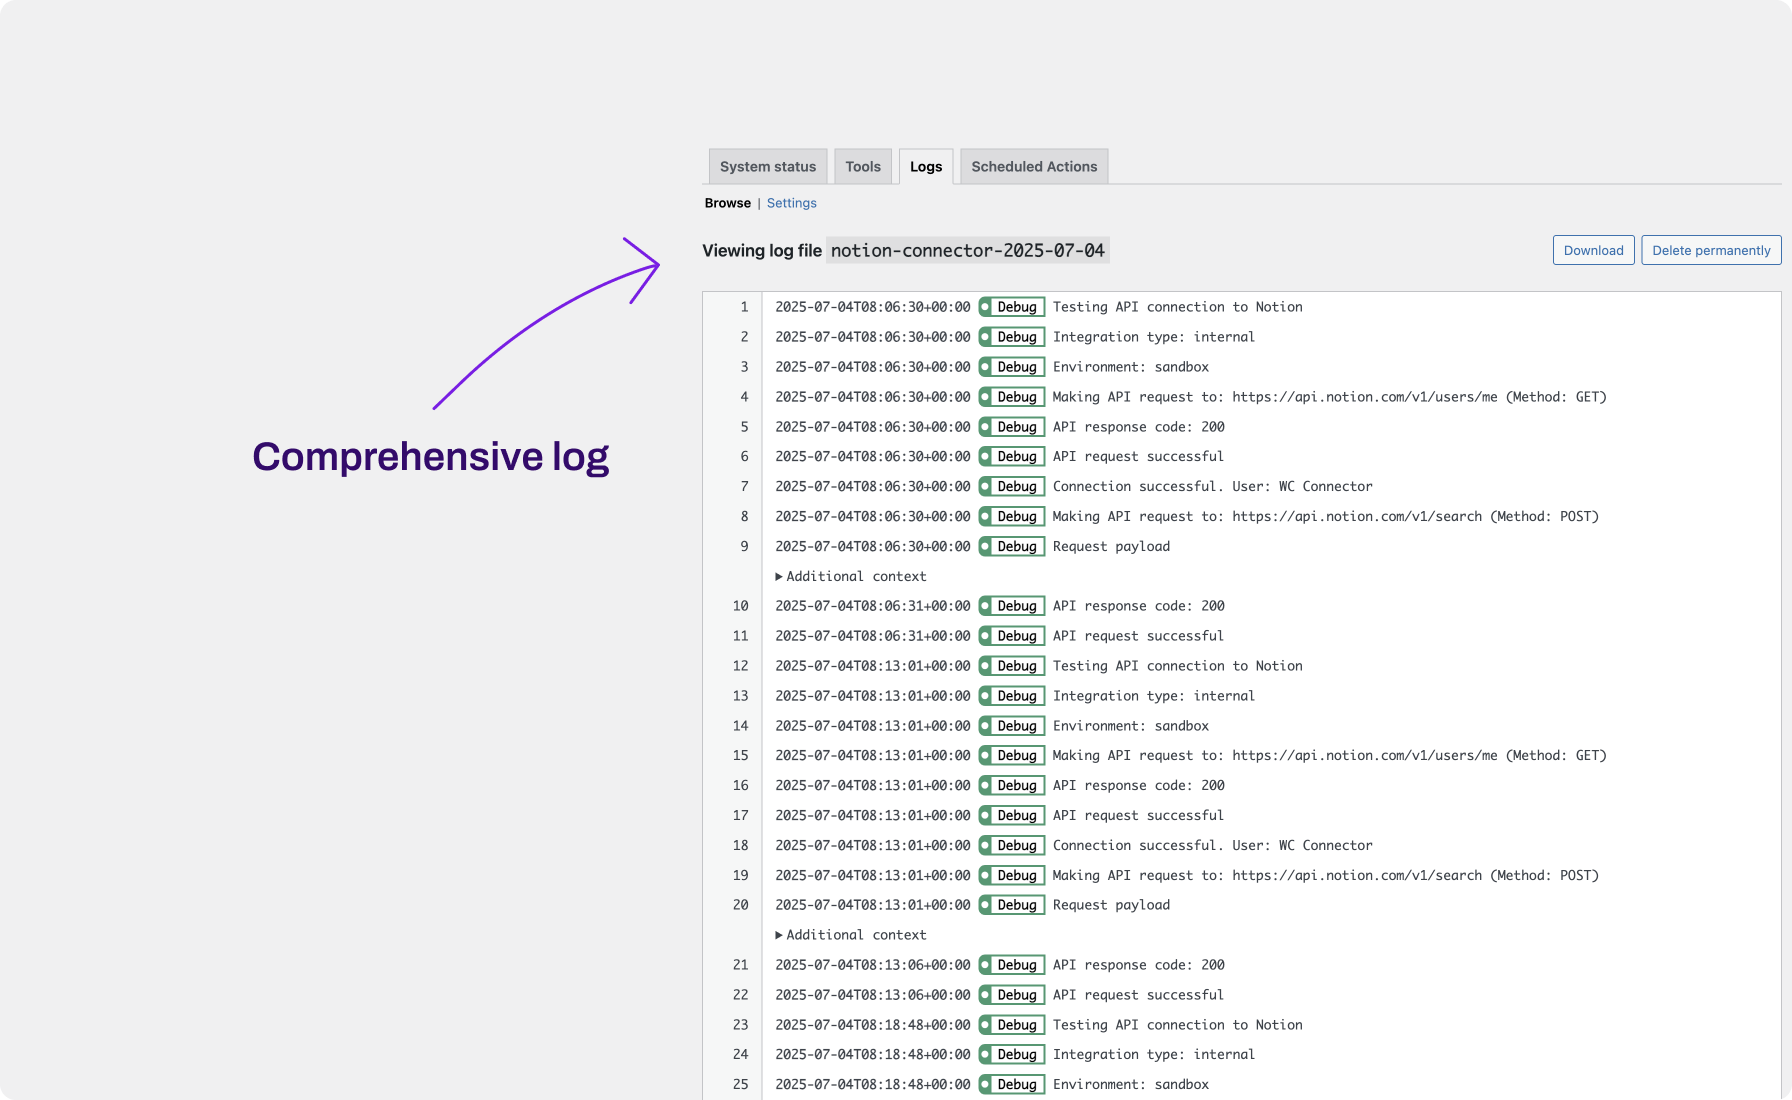This screenshot has width=1792, height=1100.
Task: Download the current log file
Action: coord(1593,250)
